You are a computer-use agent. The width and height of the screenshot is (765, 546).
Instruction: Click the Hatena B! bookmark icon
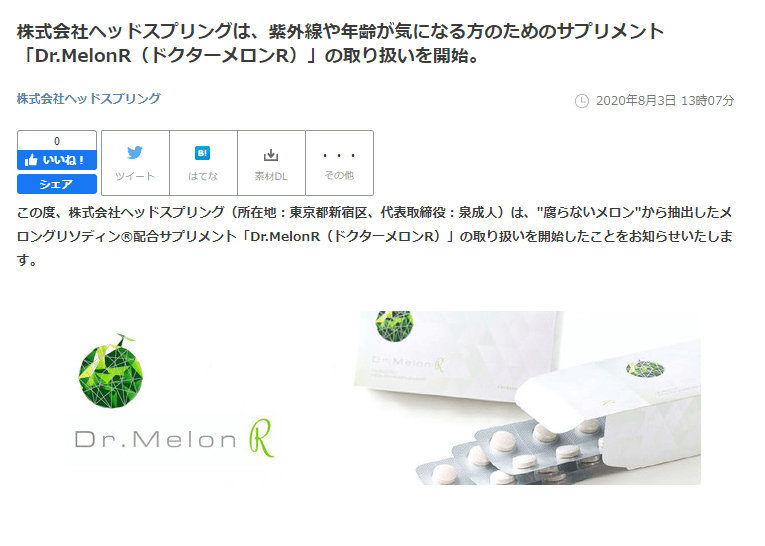coord(202,153)
